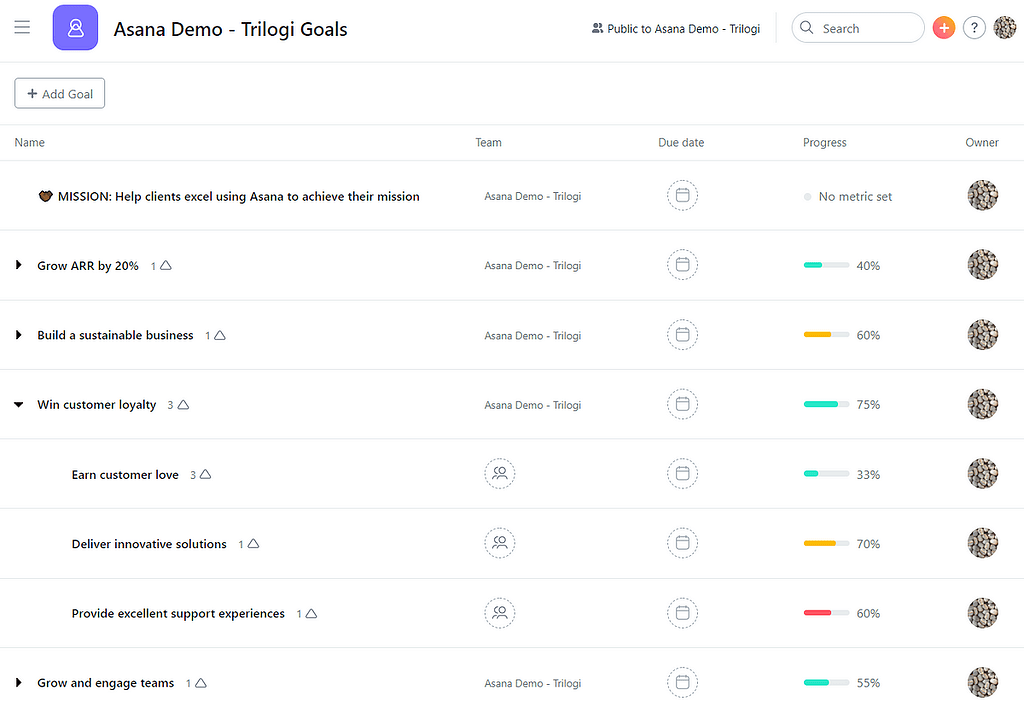Click sub-goal triangle icon beside Build a sustainable business
Viewport: 1024px width, 712px height.
[x=220, y=335]
